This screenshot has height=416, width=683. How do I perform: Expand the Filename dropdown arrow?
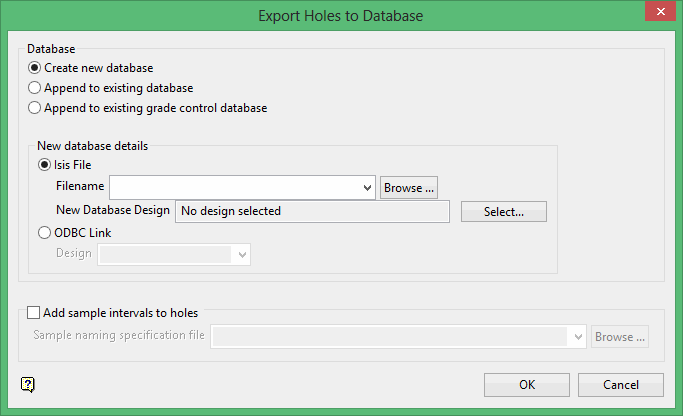pos(366,187)
